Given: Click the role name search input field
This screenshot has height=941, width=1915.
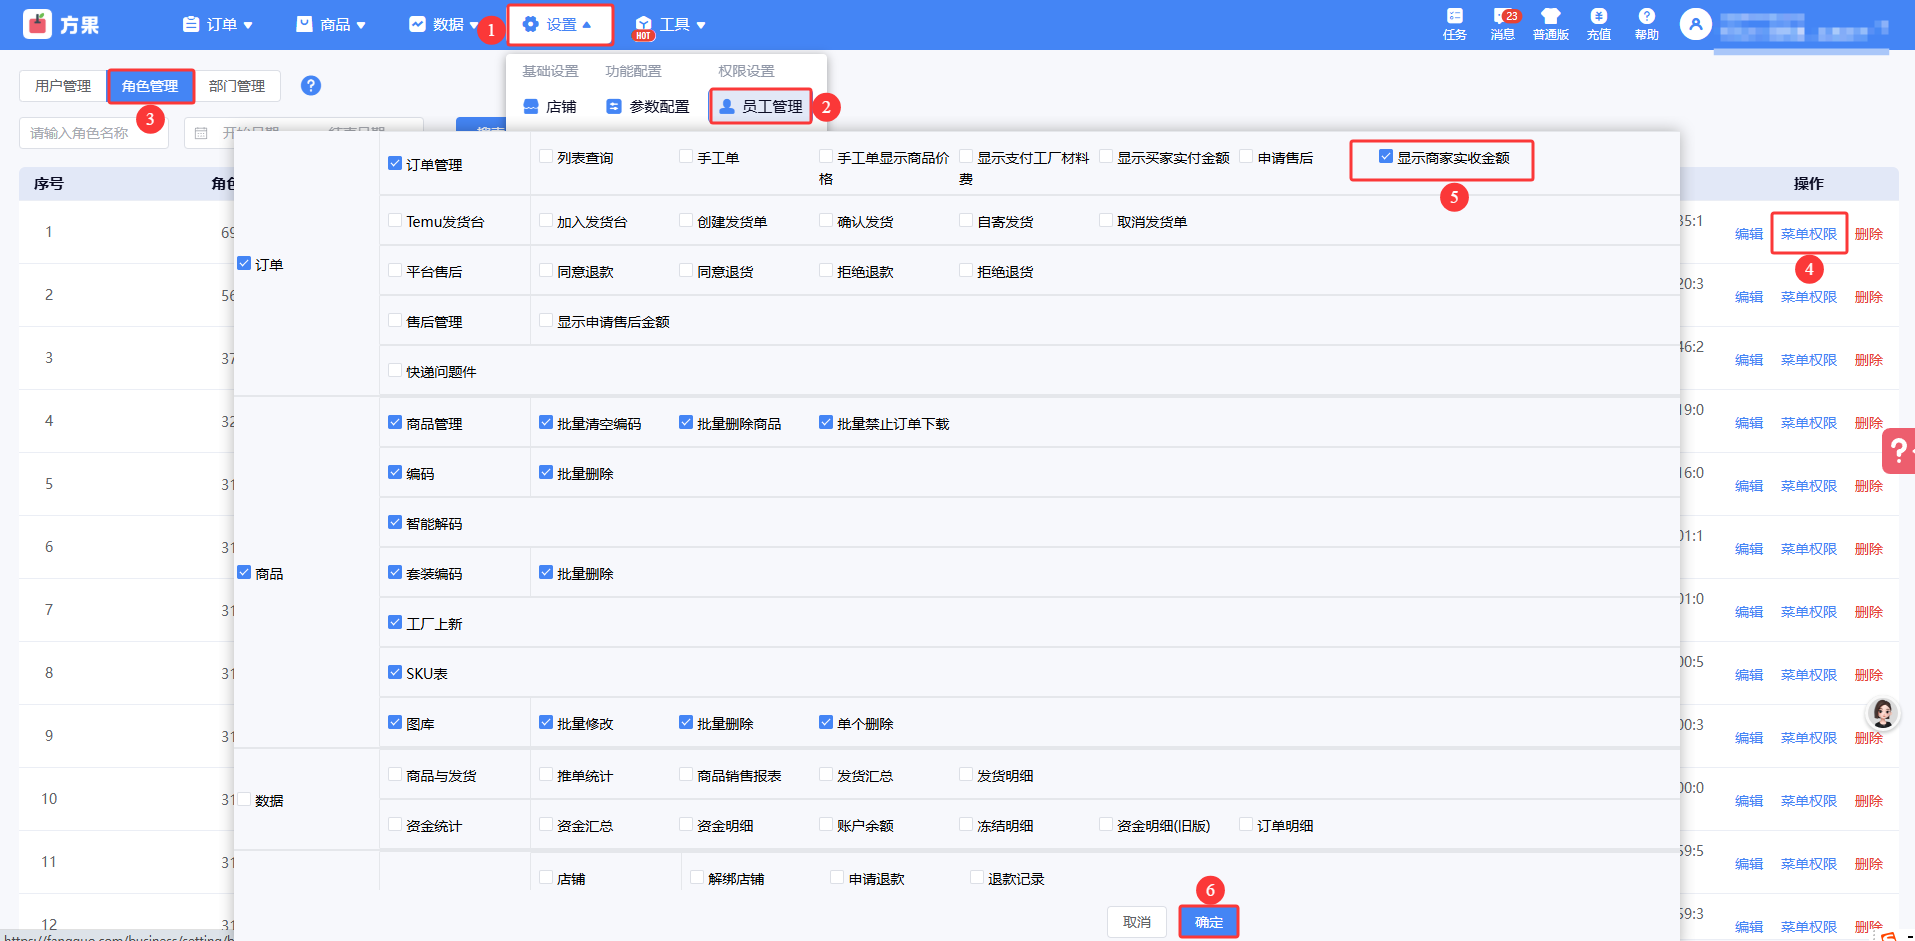Looking at the screenshot, I should coord(92,133).
